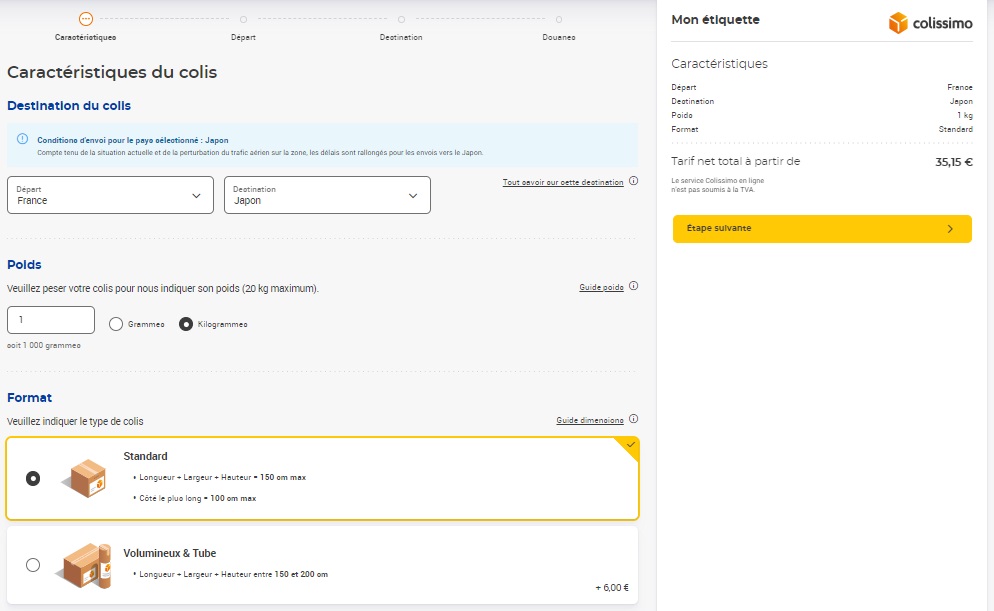Click the Étape suivante button
Image resolution: width=994 pixels, height=611 pixels.
click(x=822, y=229)
